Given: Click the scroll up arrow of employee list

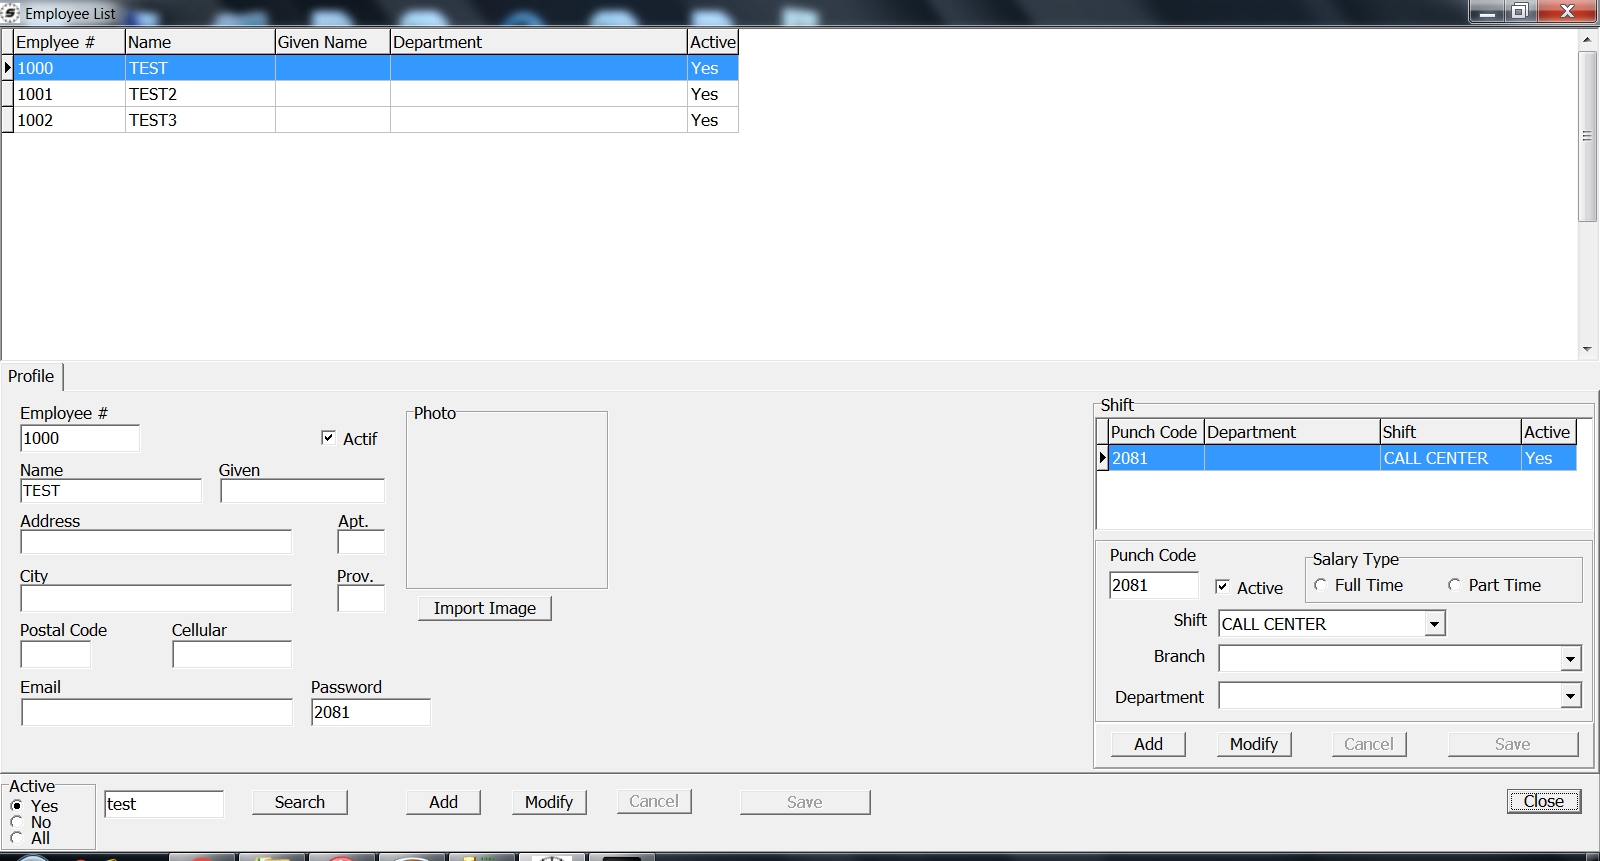Looking at the screenshot, I should pos(1587,40).
